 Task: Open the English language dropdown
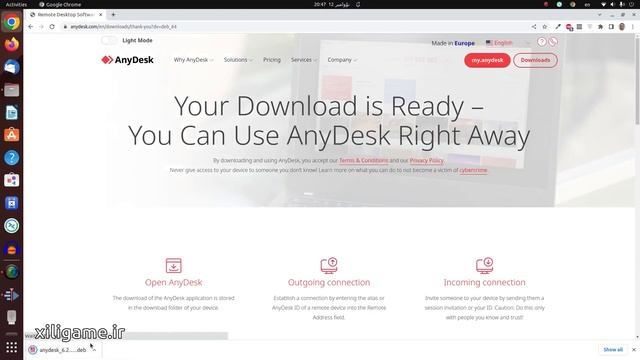(x=508, y=42)
